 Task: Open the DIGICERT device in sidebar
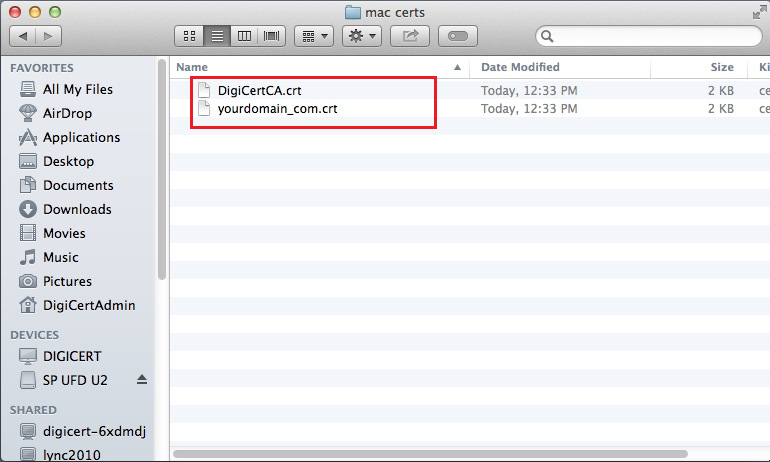[72, 356]
